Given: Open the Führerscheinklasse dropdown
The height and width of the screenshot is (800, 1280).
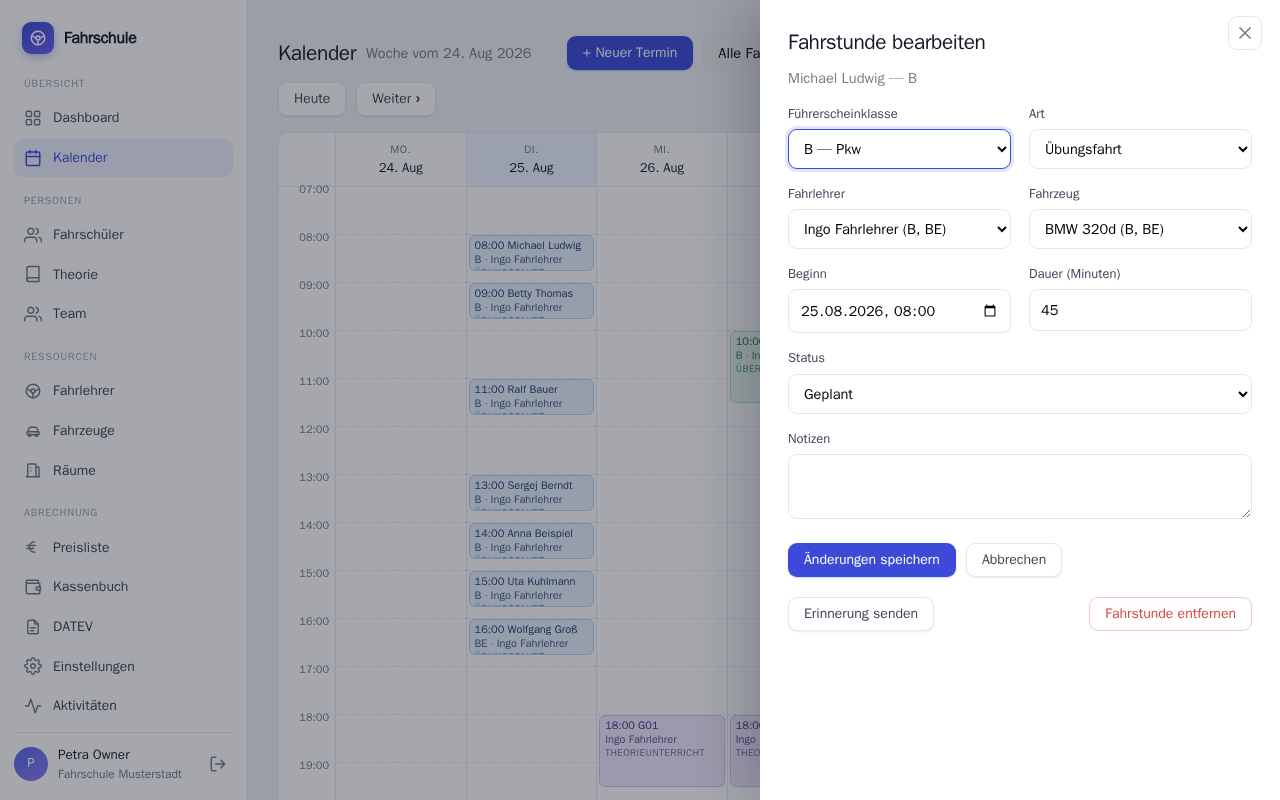Looking at the screenshot, I should [899, 149].
